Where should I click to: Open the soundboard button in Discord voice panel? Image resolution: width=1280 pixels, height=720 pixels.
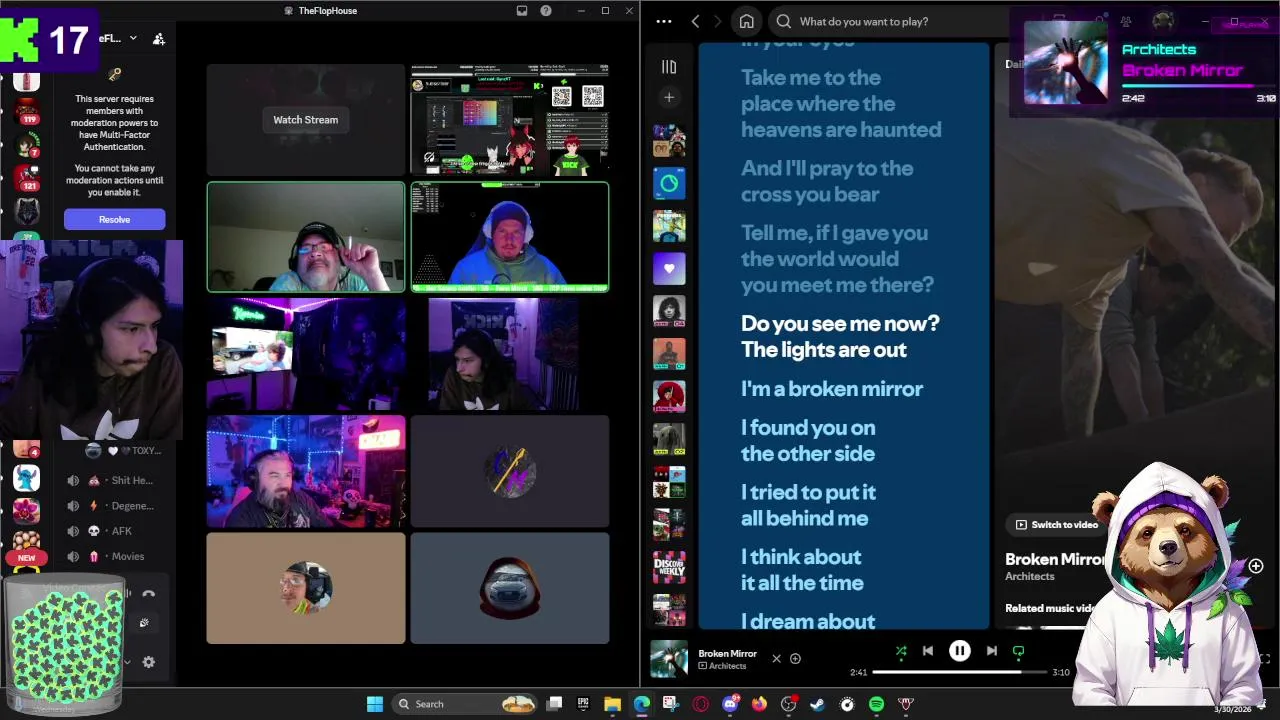144,623
